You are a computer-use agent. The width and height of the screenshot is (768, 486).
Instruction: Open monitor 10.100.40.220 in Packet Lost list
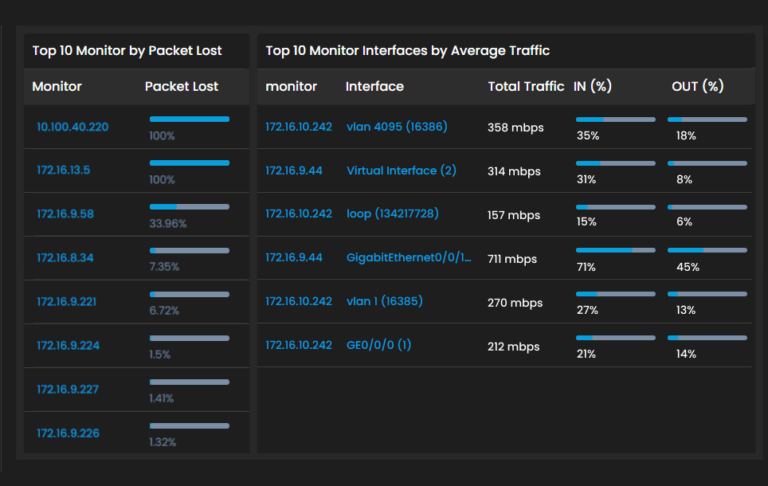coord(72,127)
